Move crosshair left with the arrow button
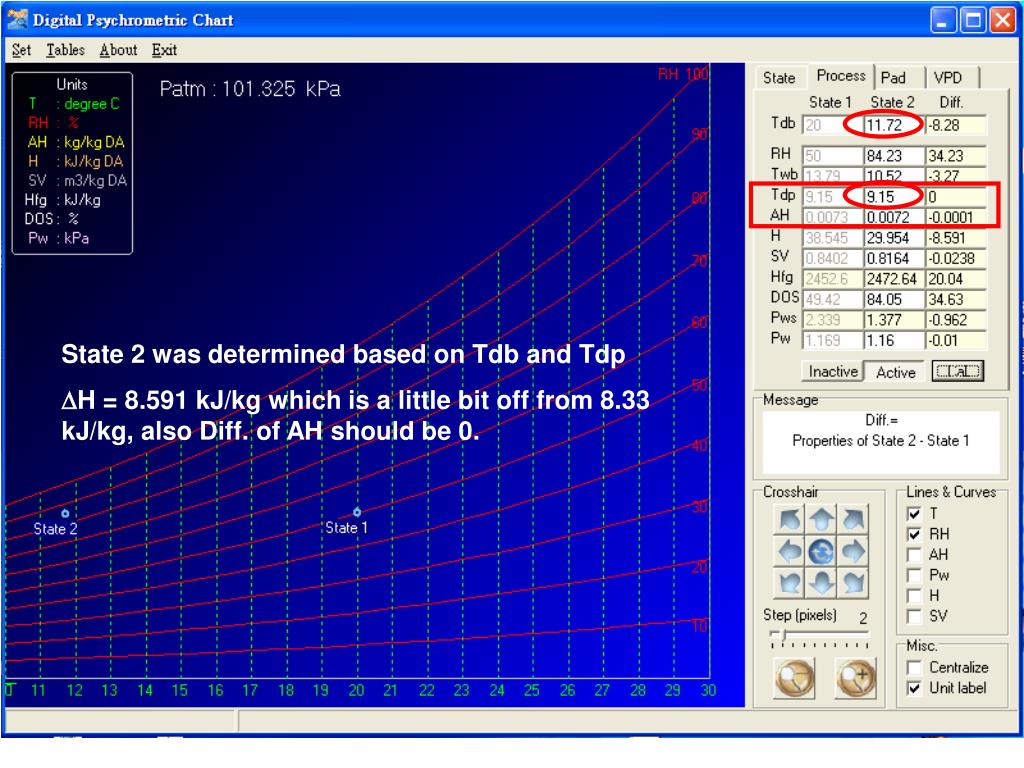This screenshot has height=768, width=1024. click(790, 552)
